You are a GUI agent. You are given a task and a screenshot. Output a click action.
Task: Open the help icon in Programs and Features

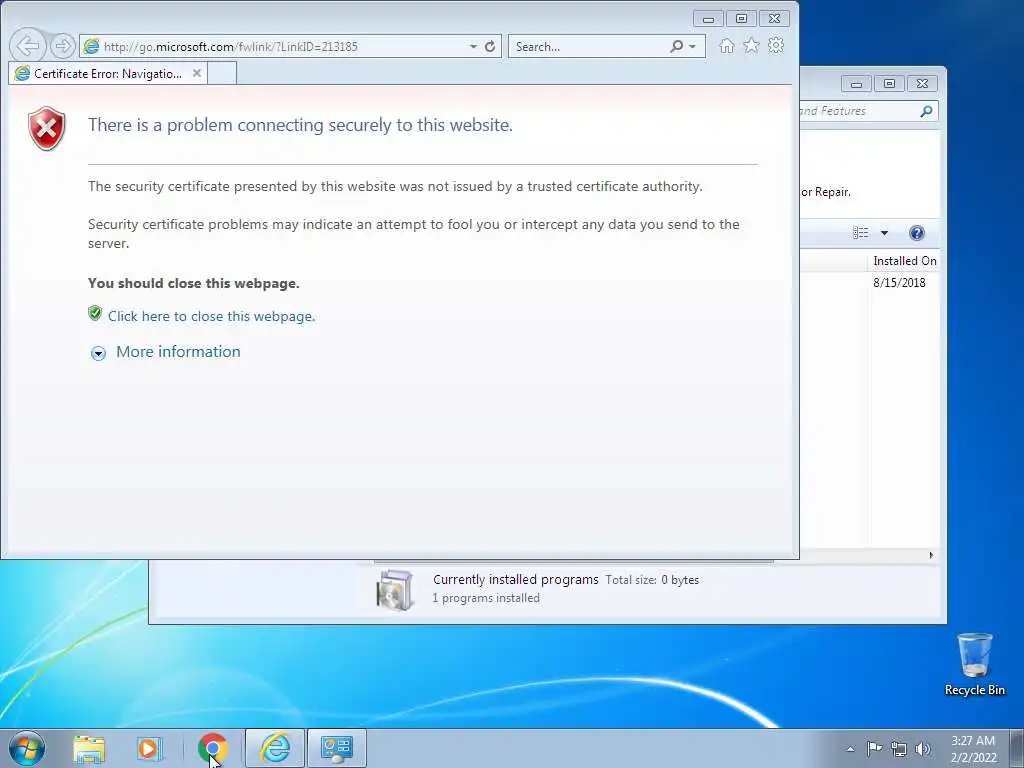(917, 233)
